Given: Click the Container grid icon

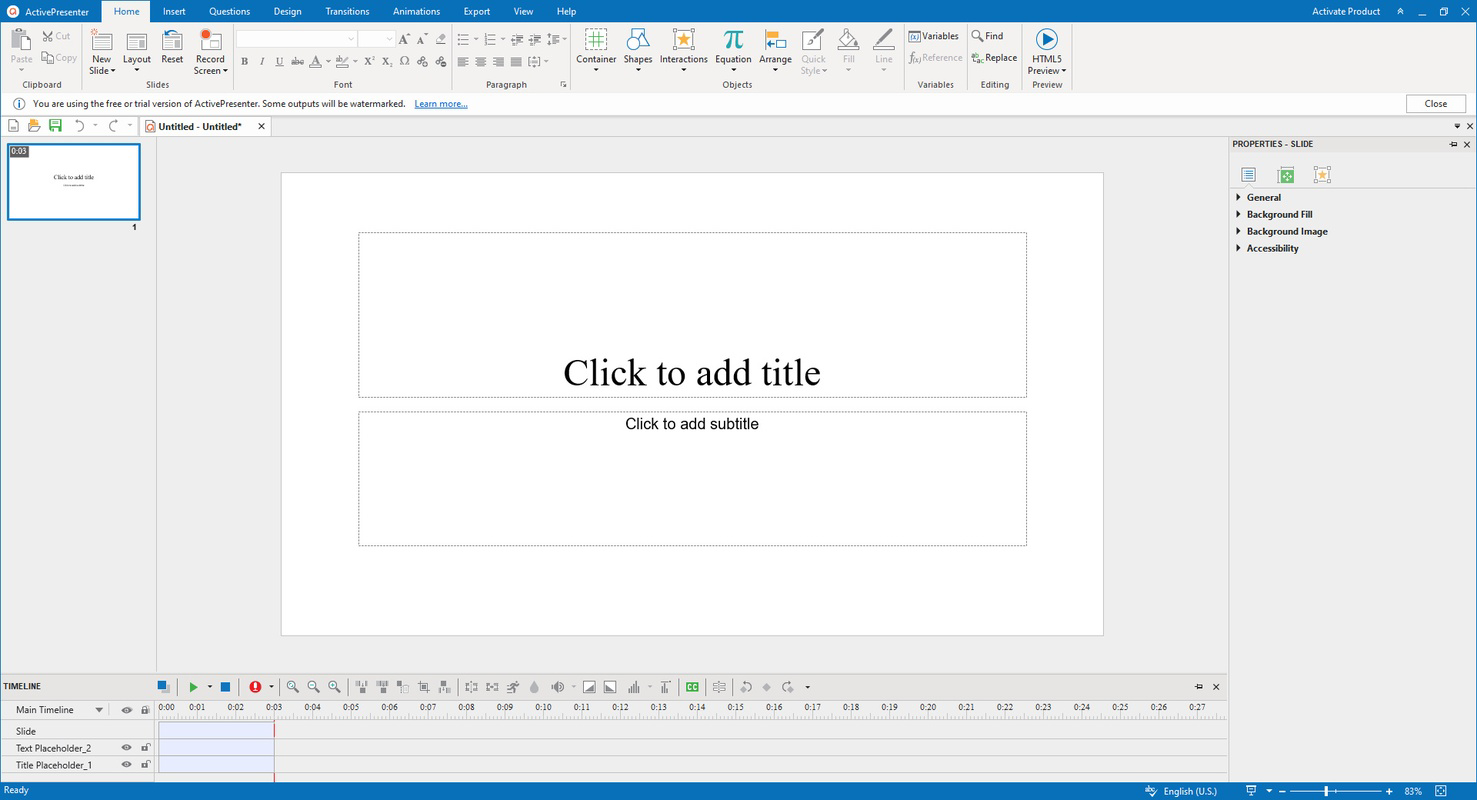Looking at the screenshot, I should (596, 41).
